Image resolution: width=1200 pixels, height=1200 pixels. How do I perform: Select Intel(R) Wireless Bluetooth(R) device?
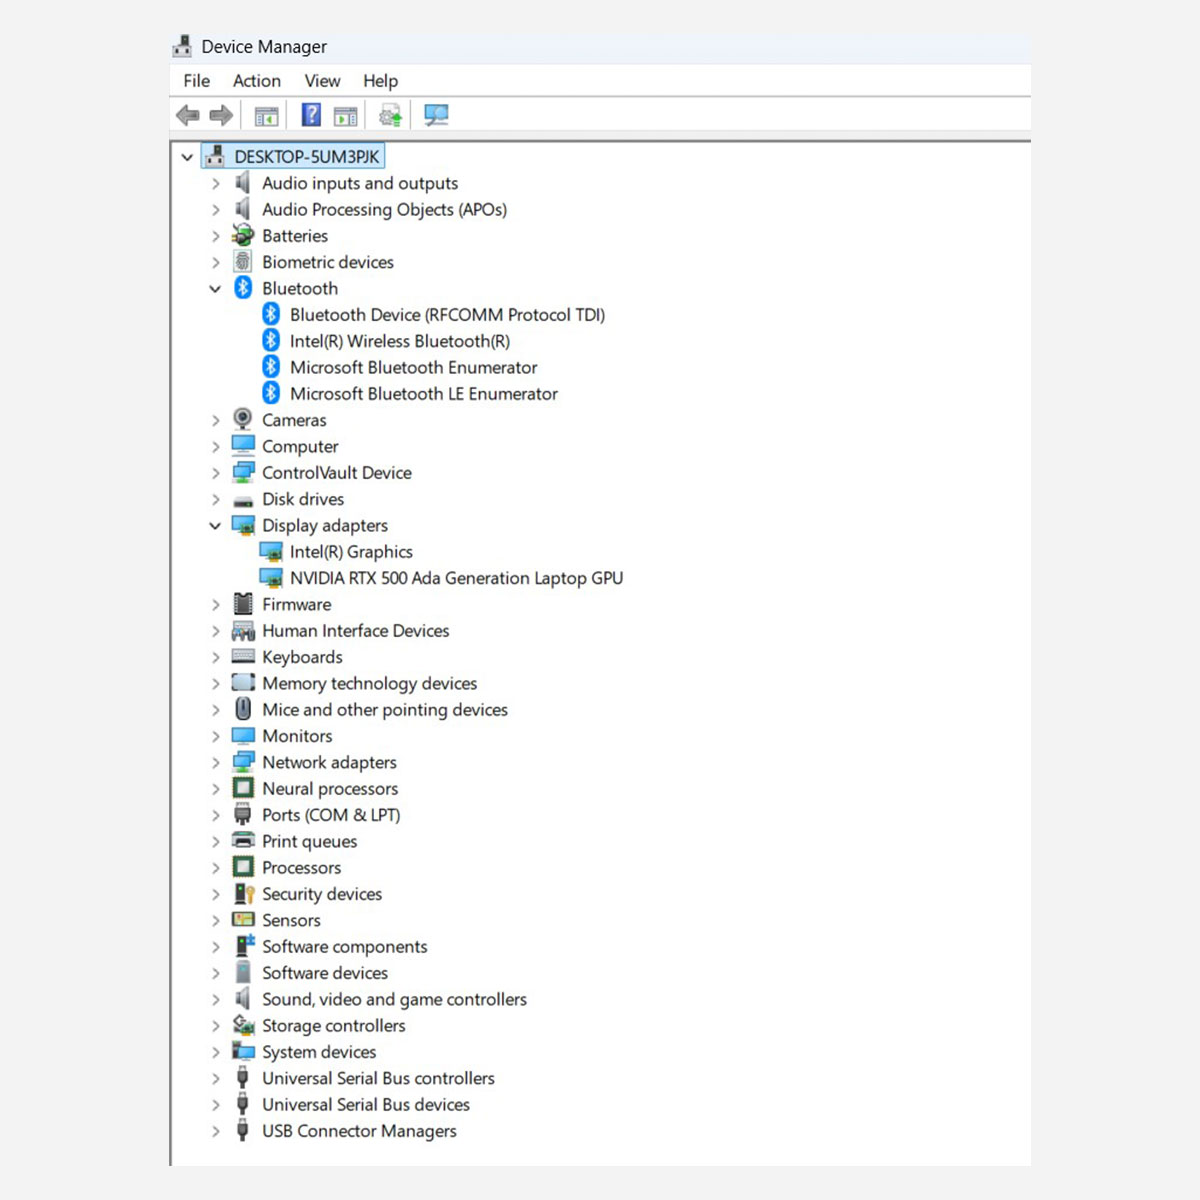pyautogui.click(x=399, y=341)
